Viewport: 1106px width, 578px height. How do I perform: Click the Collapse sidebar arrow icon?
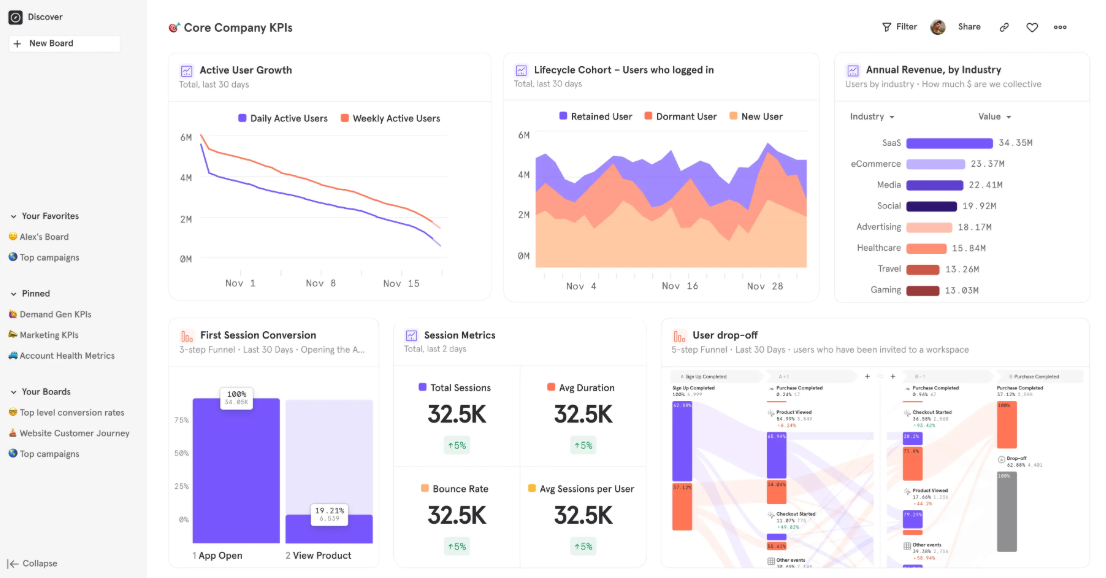[13, 564]
